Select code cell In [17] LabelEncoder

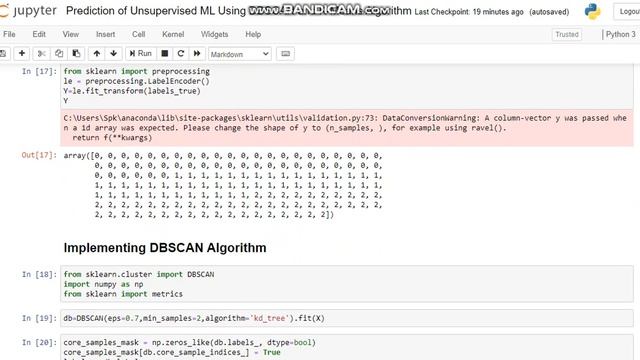[x=347, y=86]
